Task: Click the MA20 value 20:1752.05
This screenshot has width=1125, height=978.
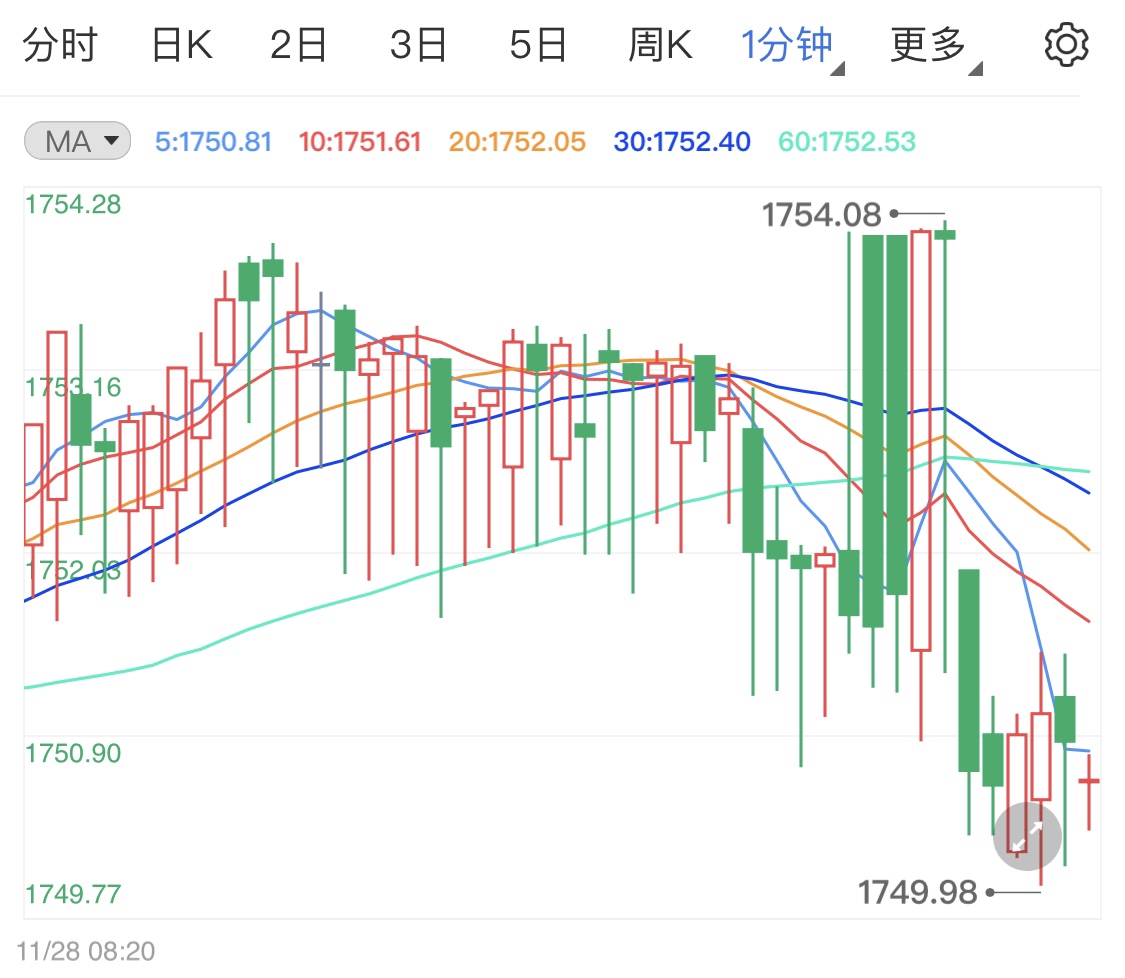Action: [517, 142]
